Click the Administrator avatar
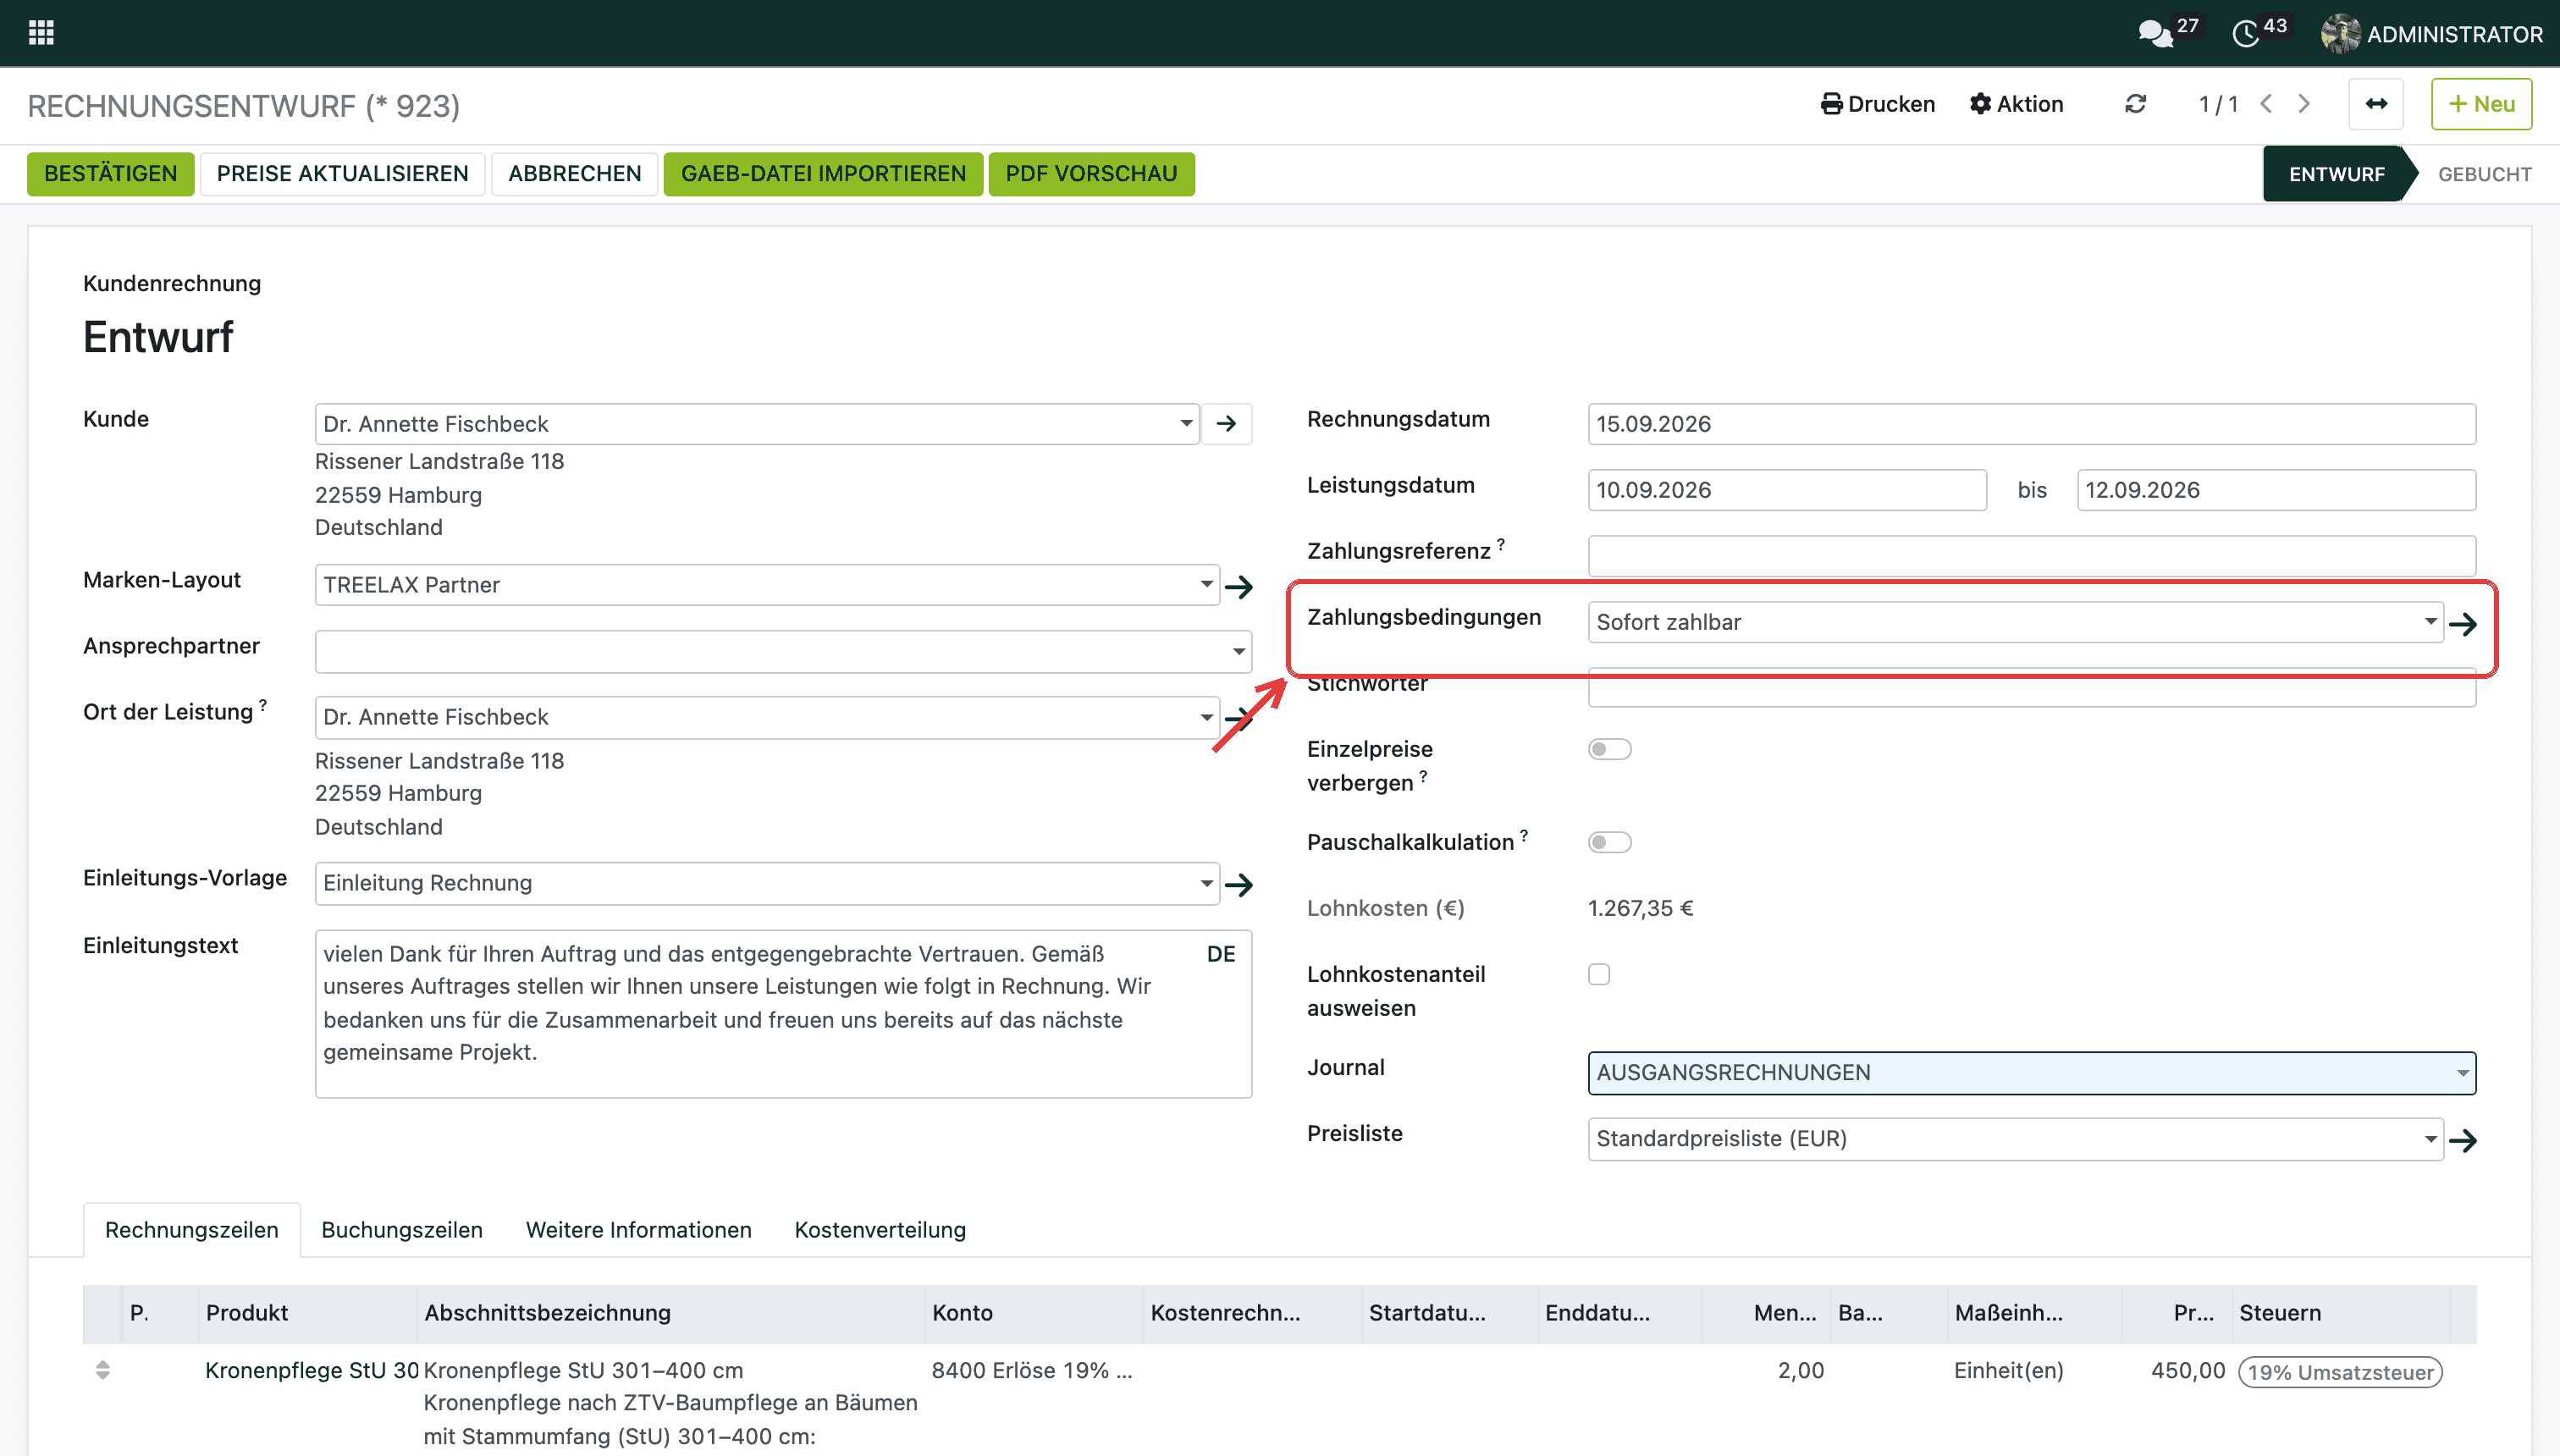Screen dimensions: 2560x1456 click(2340, 34)
